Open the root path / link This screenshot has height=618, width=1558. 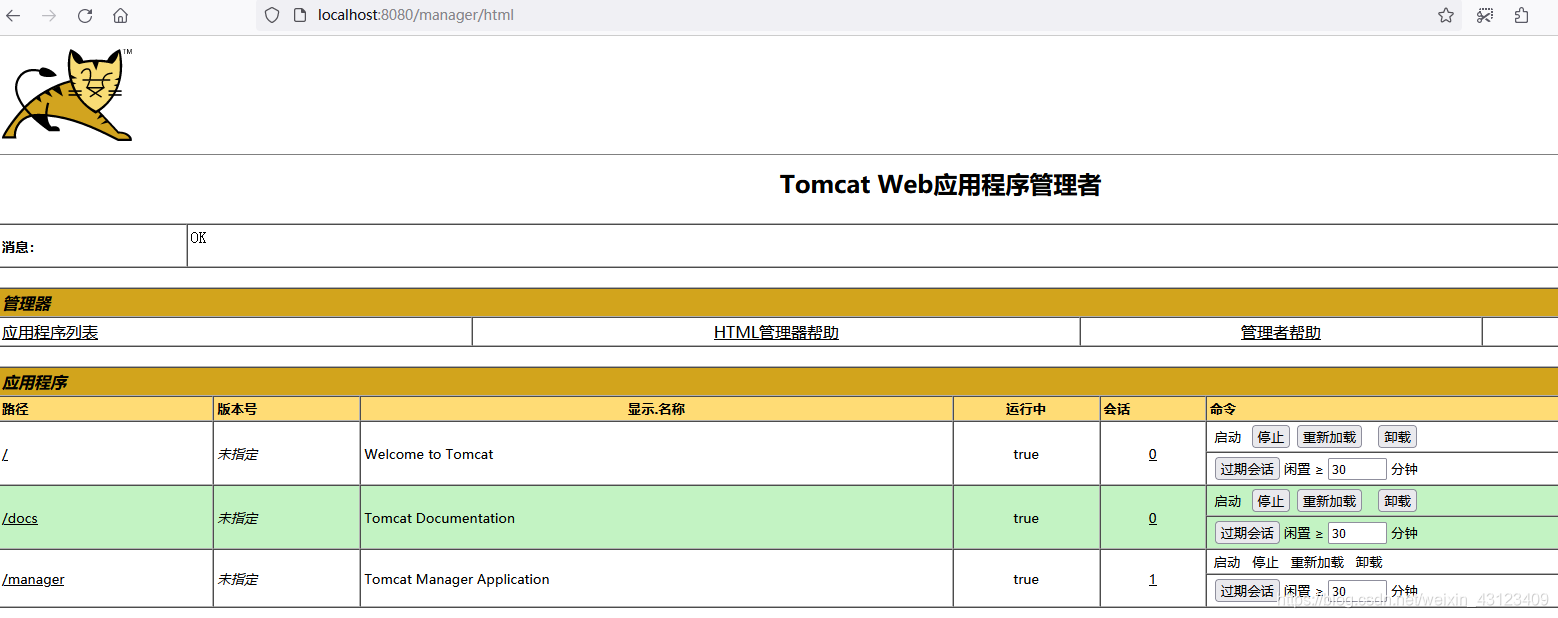[5, 454]
